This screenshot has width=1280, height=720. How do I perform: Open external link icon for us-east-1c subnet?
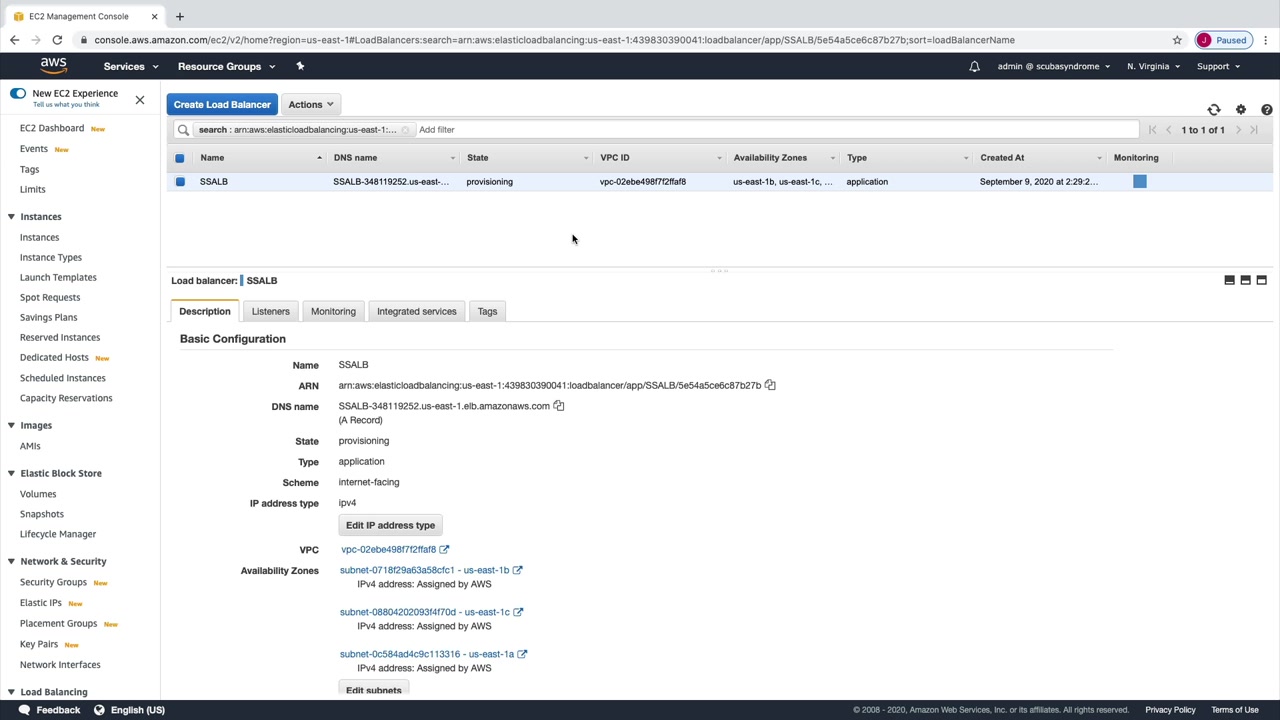click(518, 612)
